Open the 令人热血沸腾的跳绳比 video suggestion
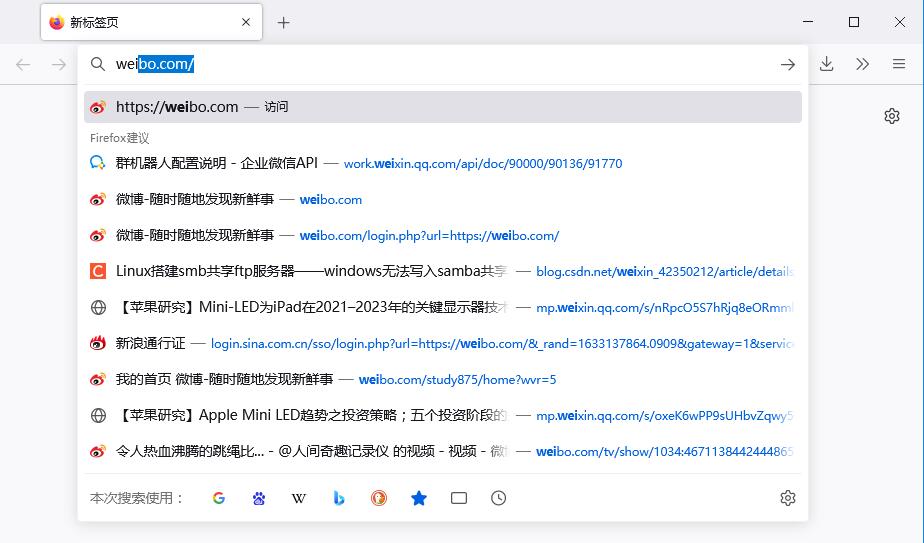 pos(443,451)
